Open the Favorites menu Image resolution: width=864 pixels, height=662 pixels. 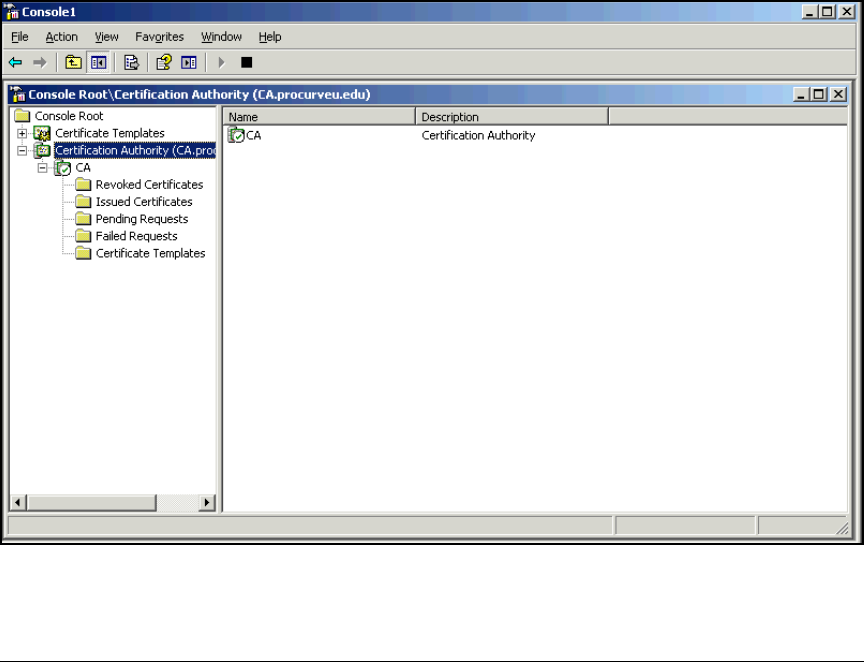click(159, 37)
